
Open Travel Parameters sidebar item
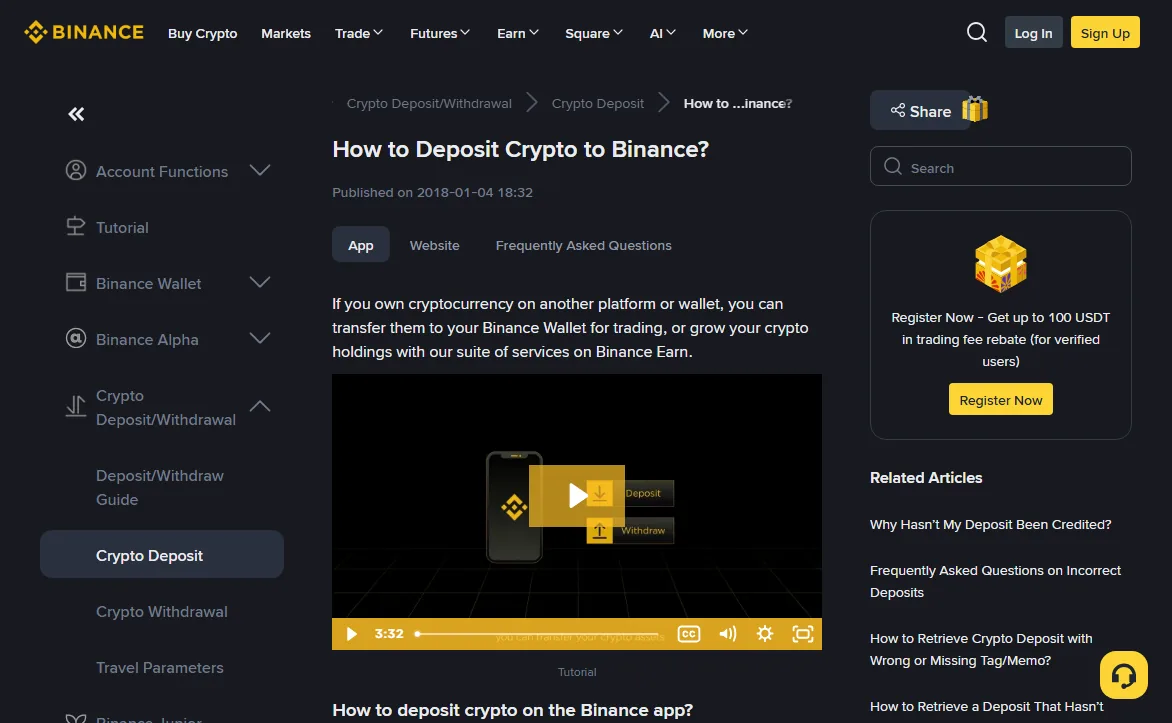click(159, 668)
